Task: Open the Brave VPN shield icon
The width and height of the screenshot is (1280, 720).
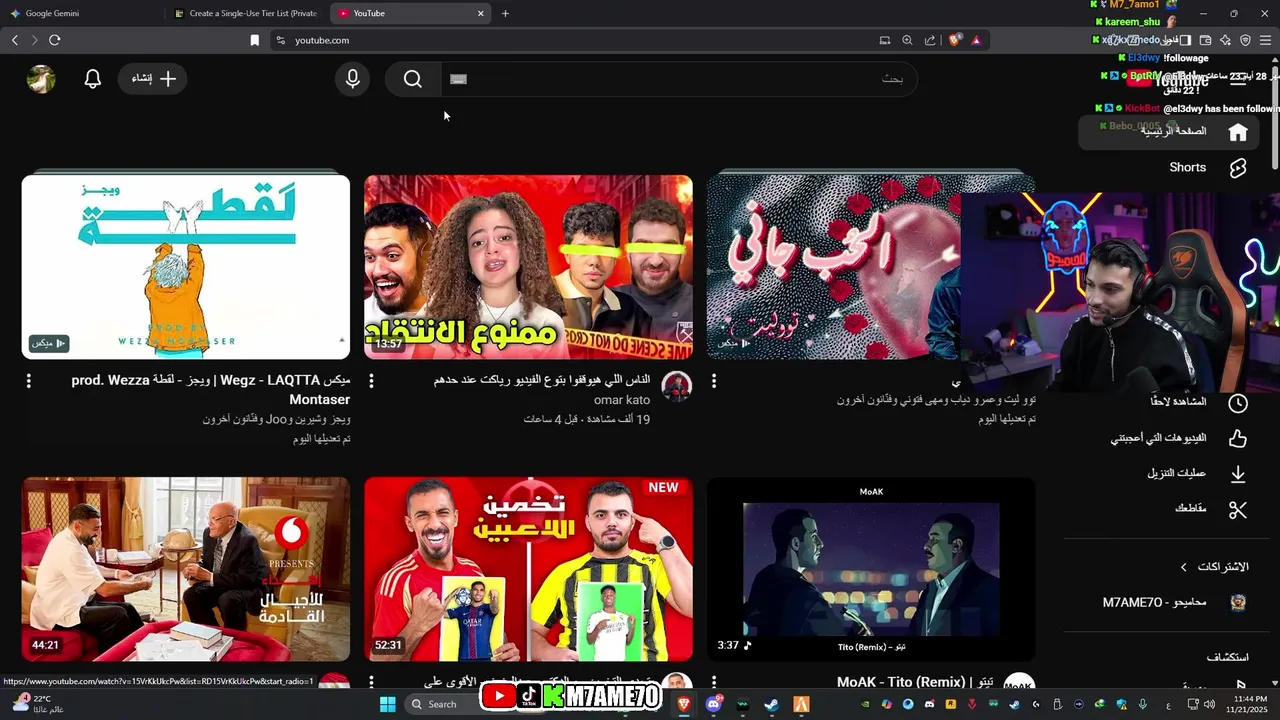Action: pos(1245,40)
